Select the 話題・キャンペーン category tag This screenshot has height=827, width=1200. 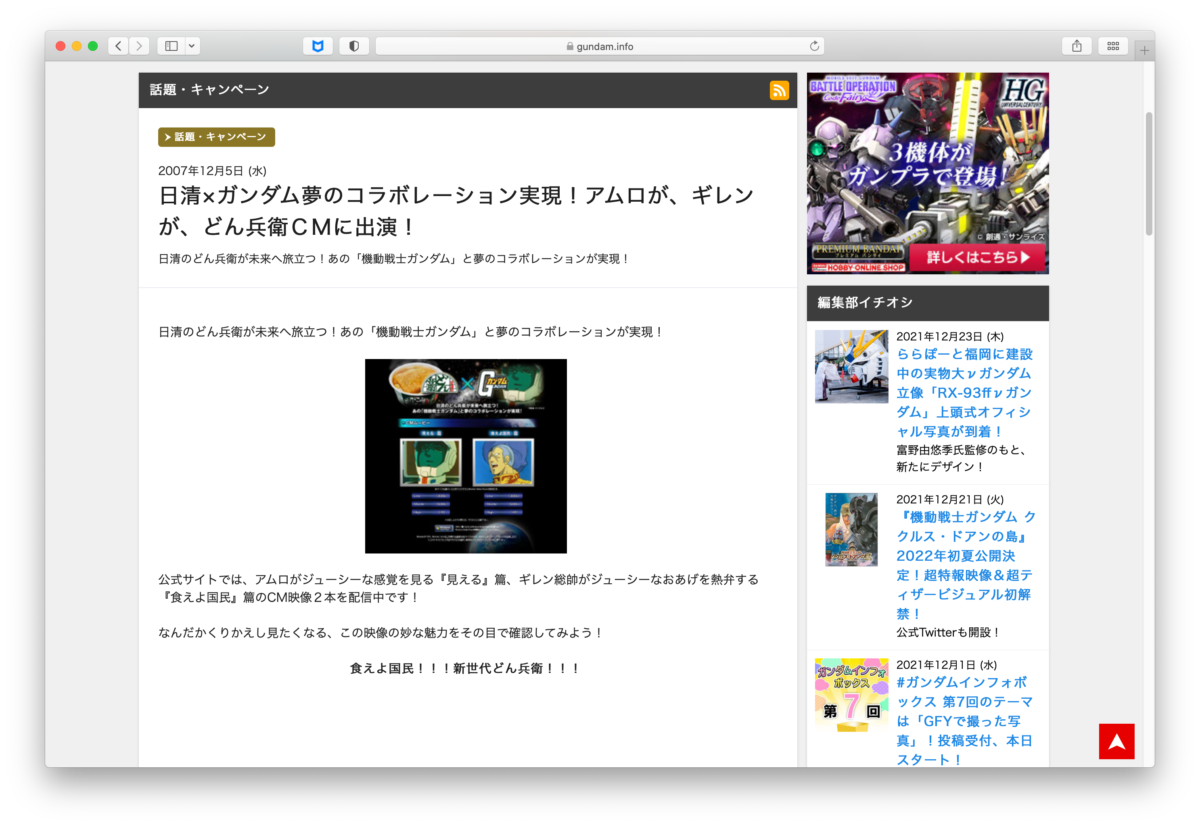(x=216, y=137)
